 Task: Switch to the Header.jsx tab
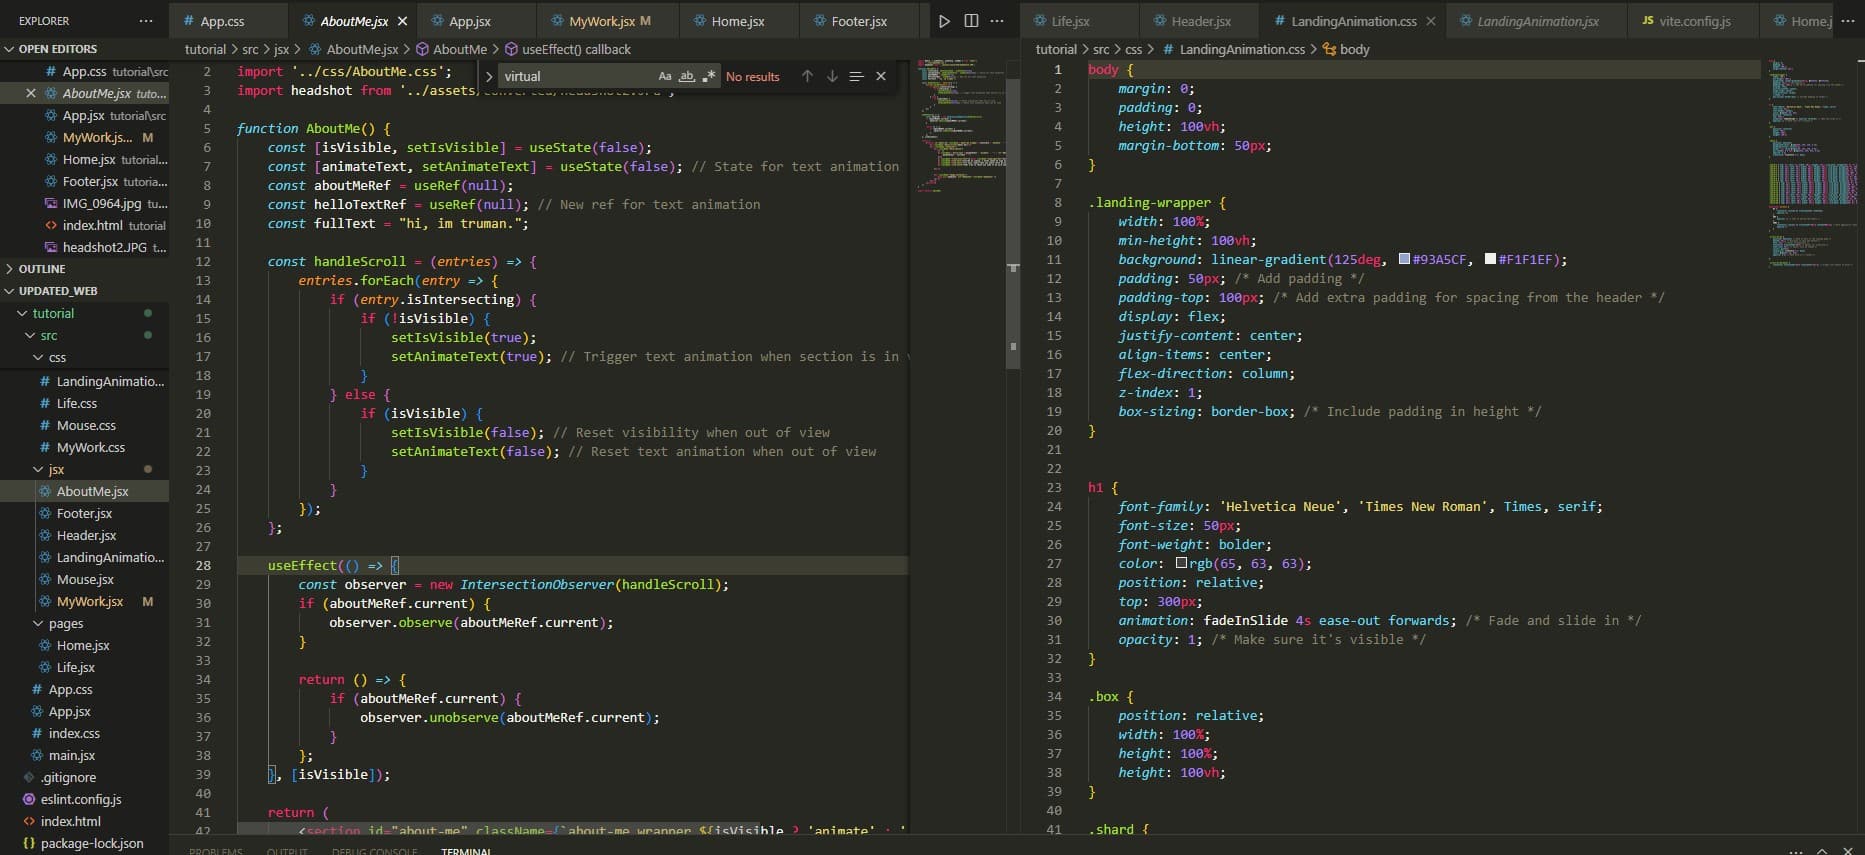tap(1200, 20)
